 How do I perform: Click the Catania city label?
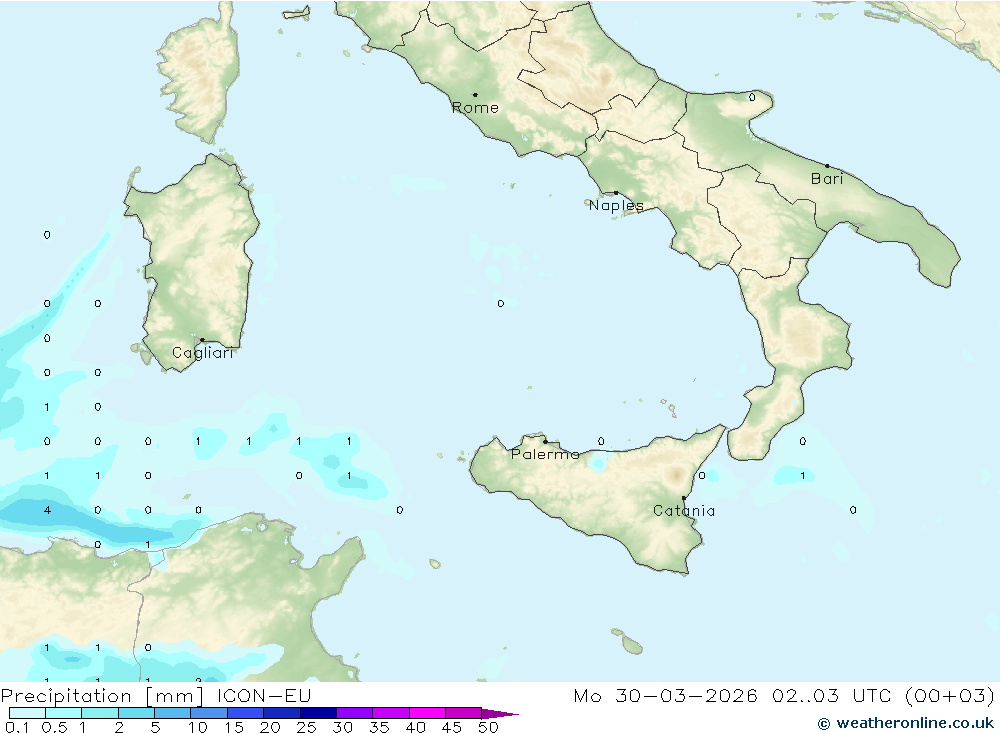coord(684,511)
